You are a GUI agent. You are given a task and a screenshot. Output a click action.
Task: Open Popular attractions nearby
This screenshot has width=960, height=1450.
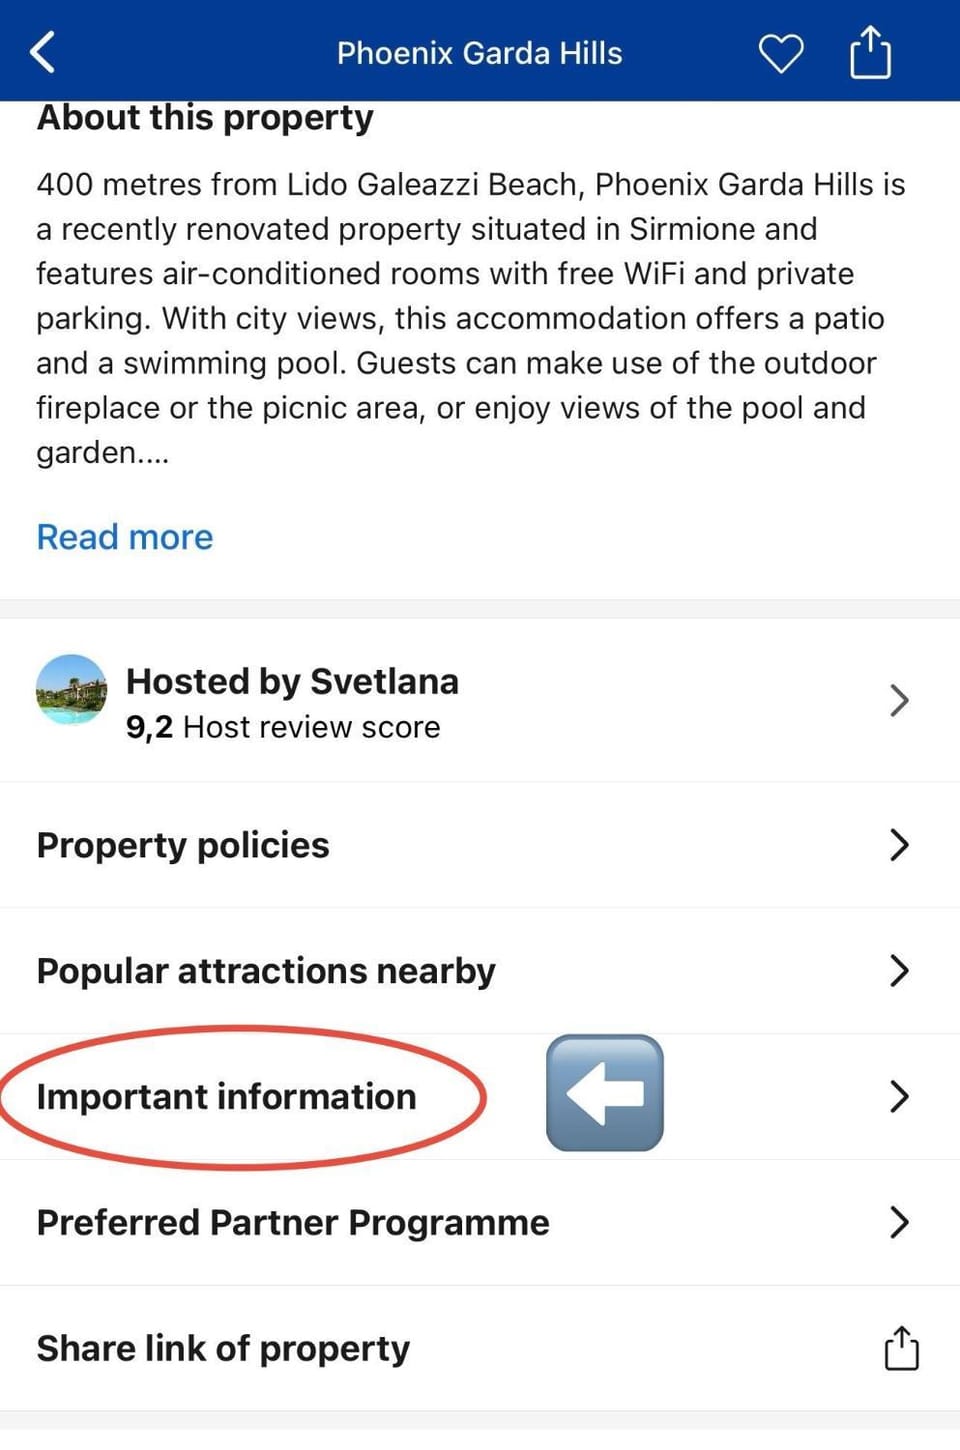pyautogui.click(x=266, y=971)
